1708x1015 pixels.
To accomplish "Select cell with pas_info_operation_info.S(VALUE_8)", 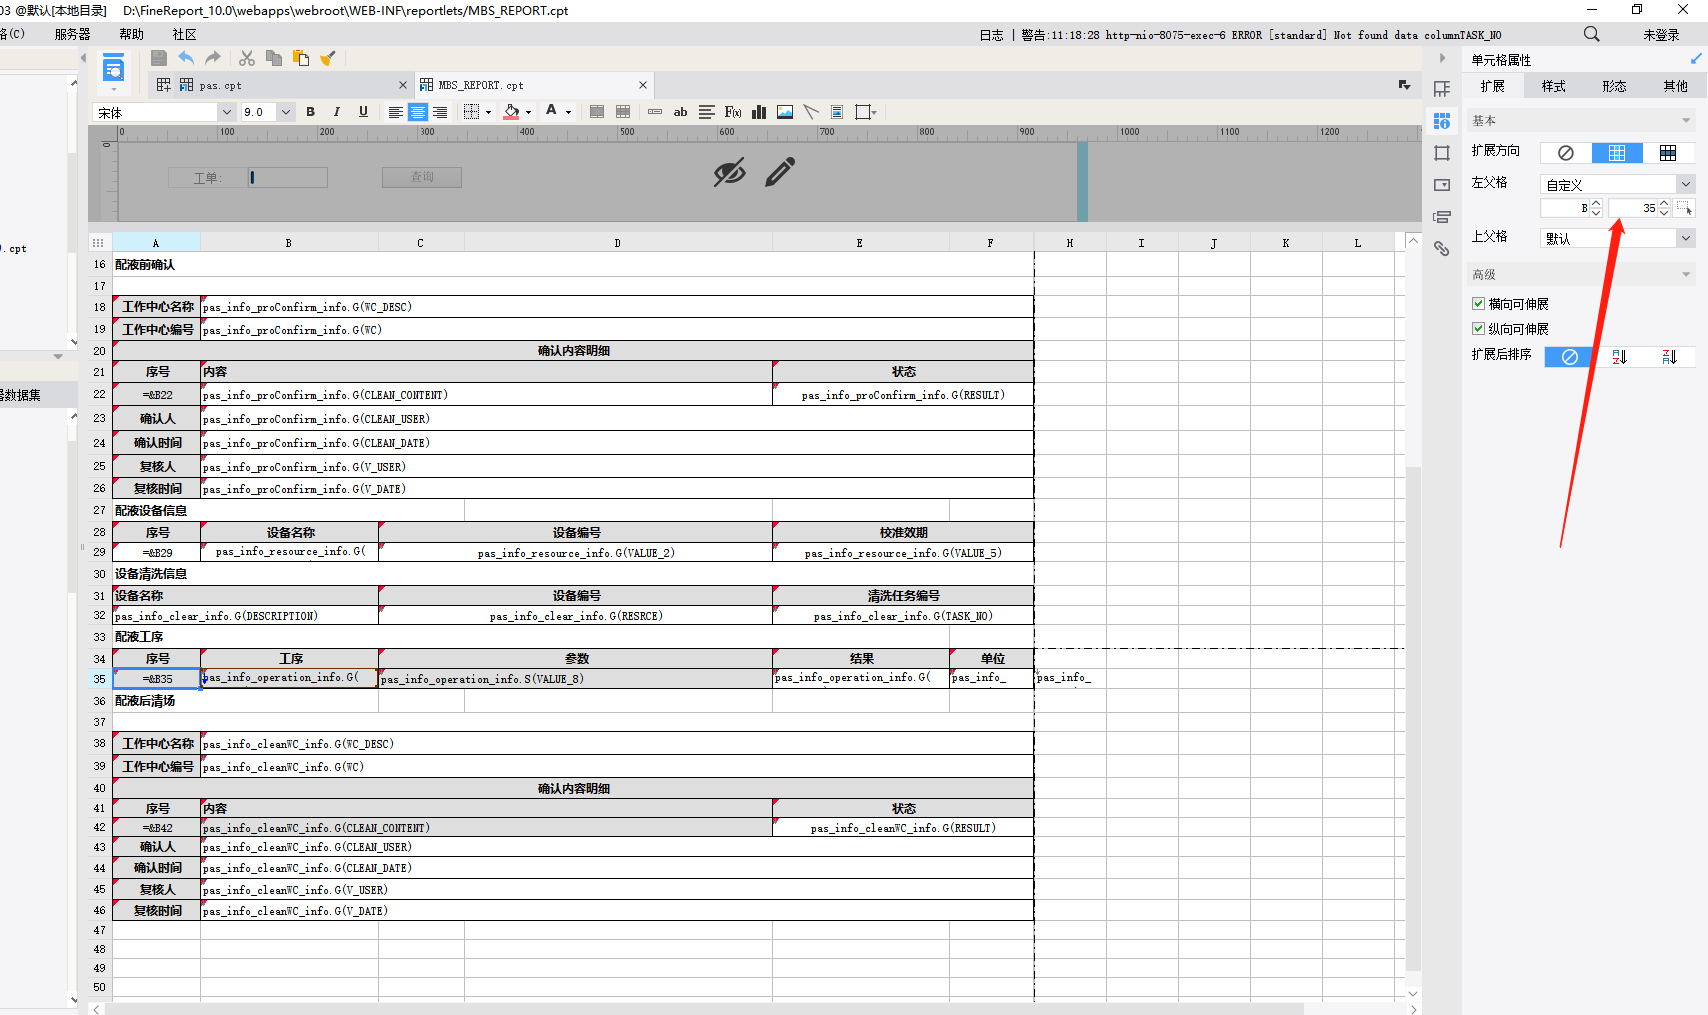I will tap(575, 679).
